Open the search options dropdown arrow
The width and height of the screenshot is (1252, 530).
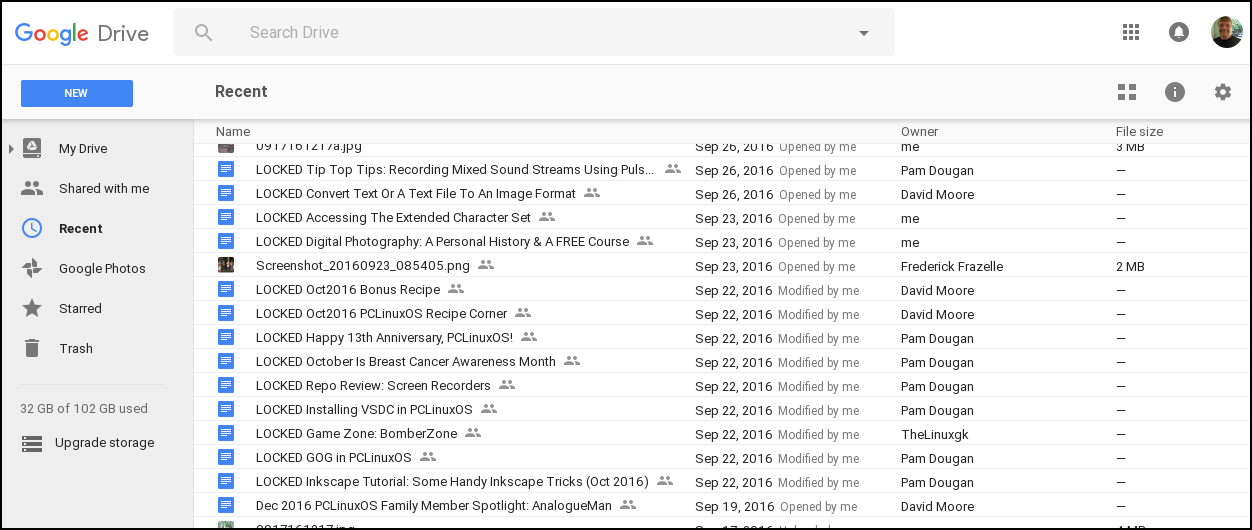point(864,33)
